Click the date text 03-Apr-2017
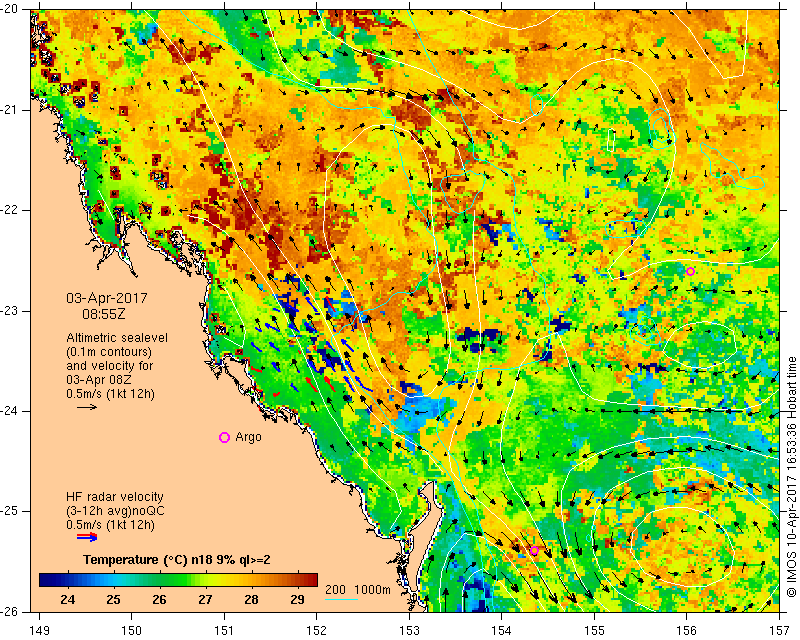Screen dimensions: 800x640 (x=107, y=298)
